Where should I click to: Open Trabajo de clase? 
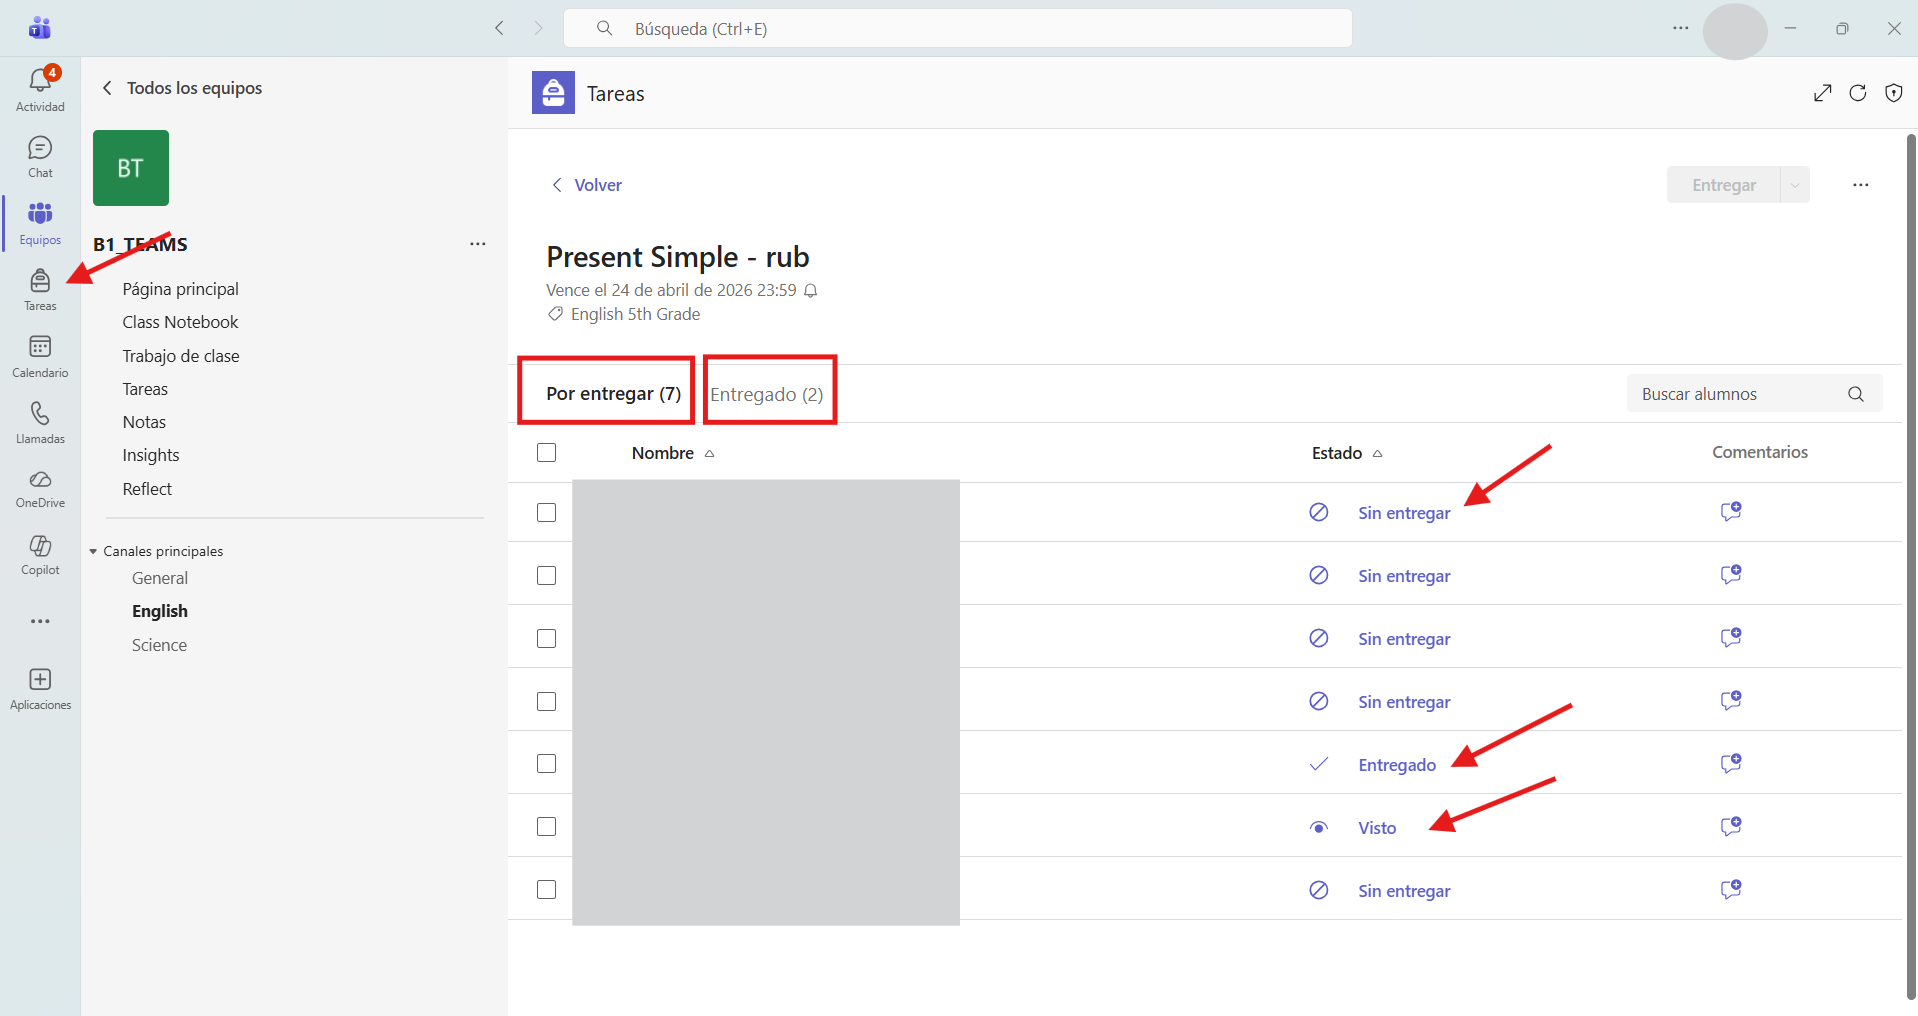pyautogui.click(x=181, y=356)
